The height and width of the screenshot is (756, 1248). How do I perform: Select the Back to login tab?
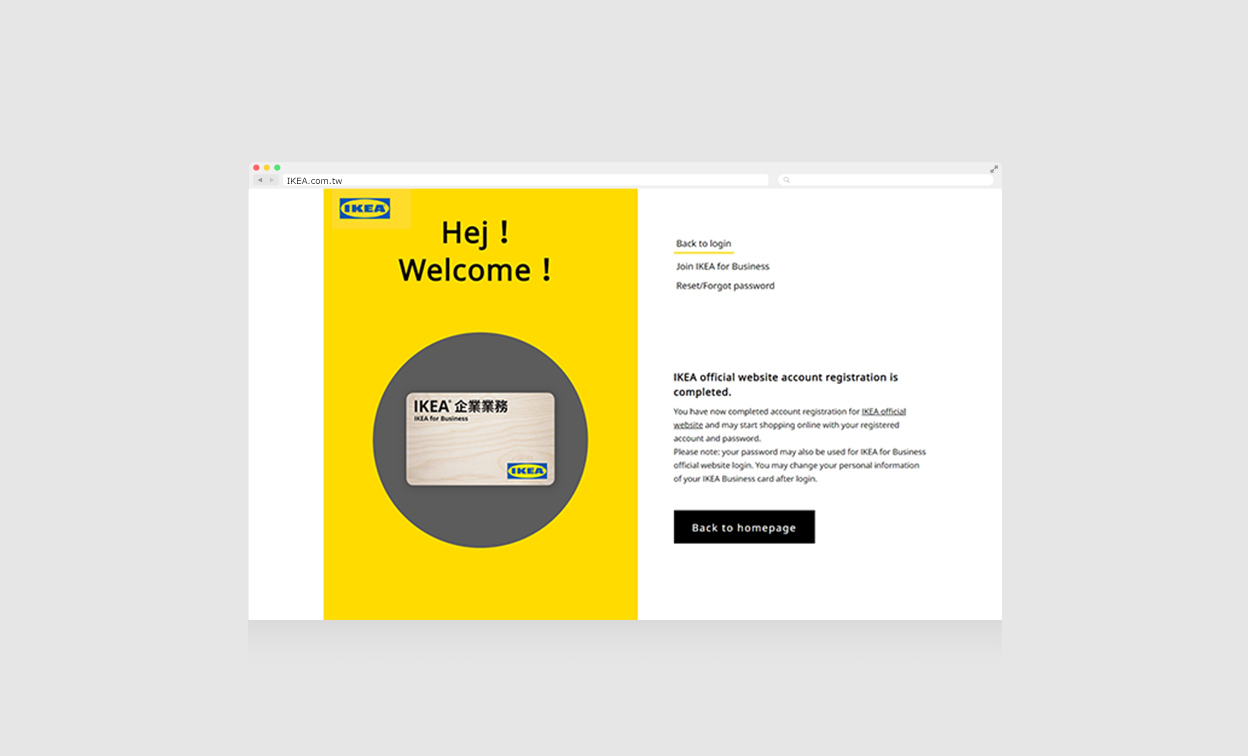click(x=703, y=244)
